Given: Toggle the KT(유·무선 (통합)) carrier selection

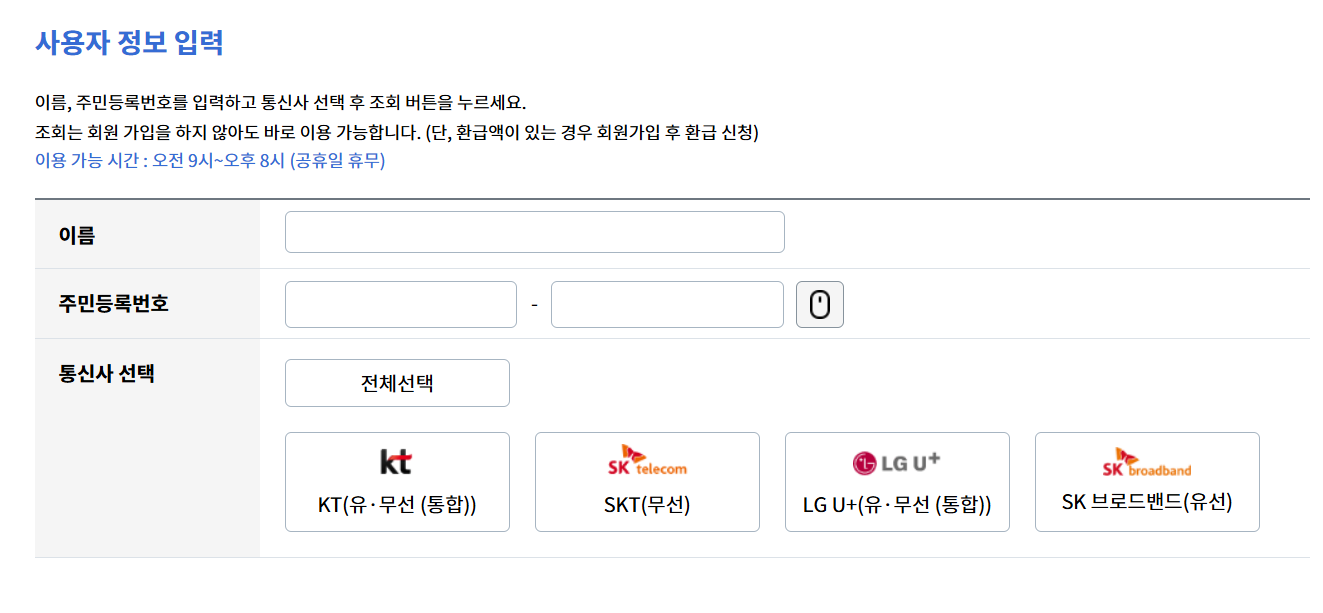Looking at the screenshot, I should point(397,481).
